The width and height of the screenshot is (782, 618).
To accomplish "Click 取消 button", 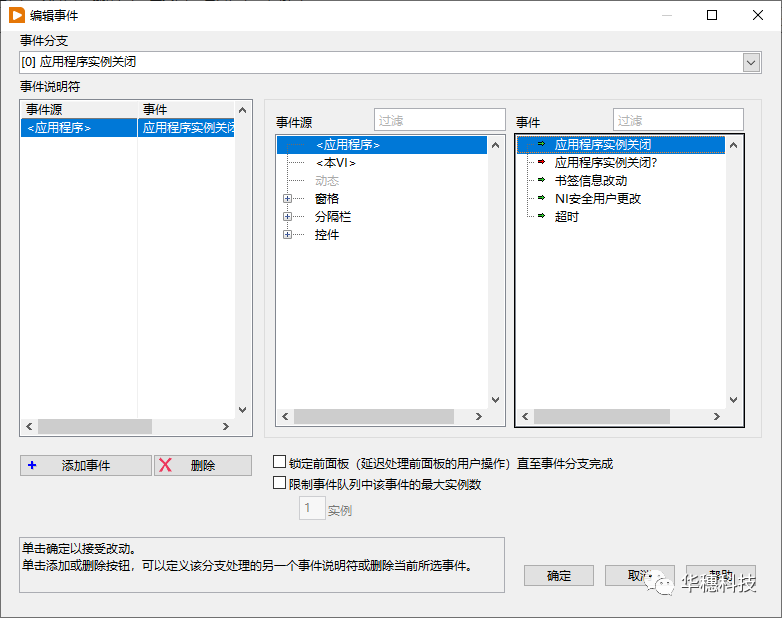I will [640, 576].
